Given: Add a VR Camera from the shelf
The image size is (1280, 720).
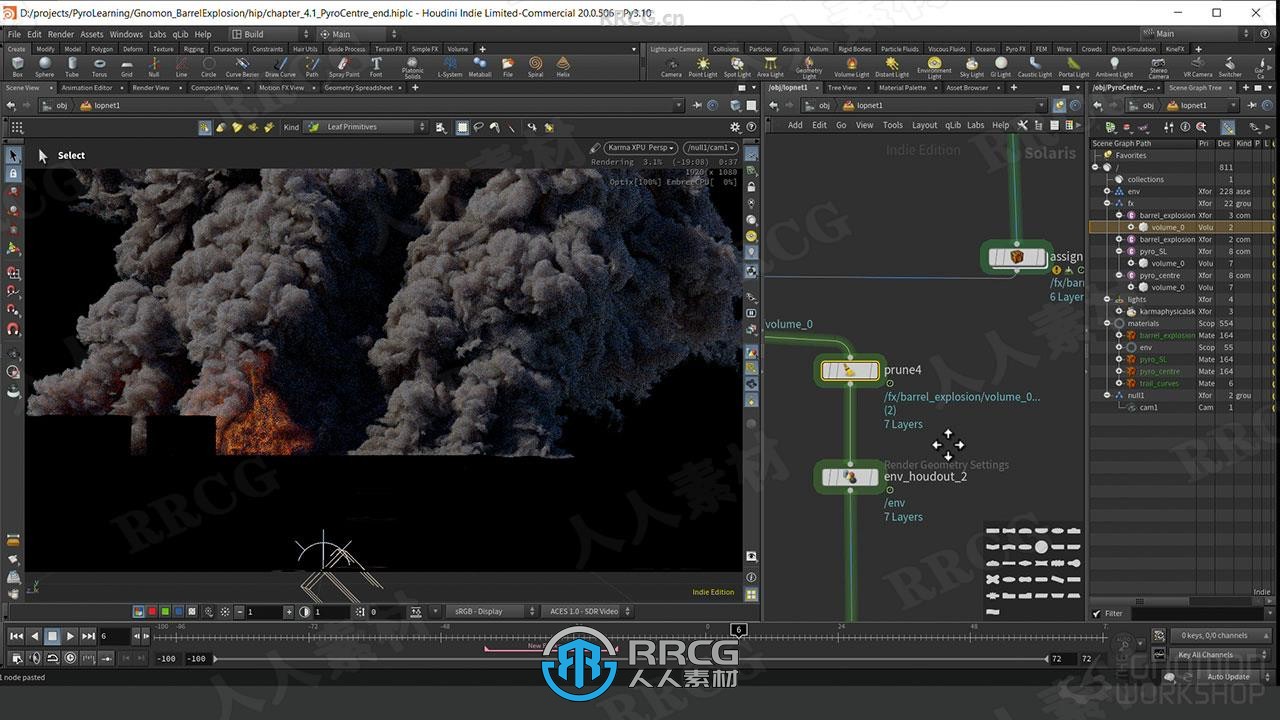Looking at the screenshot, I should click(x=1197, y=67).
